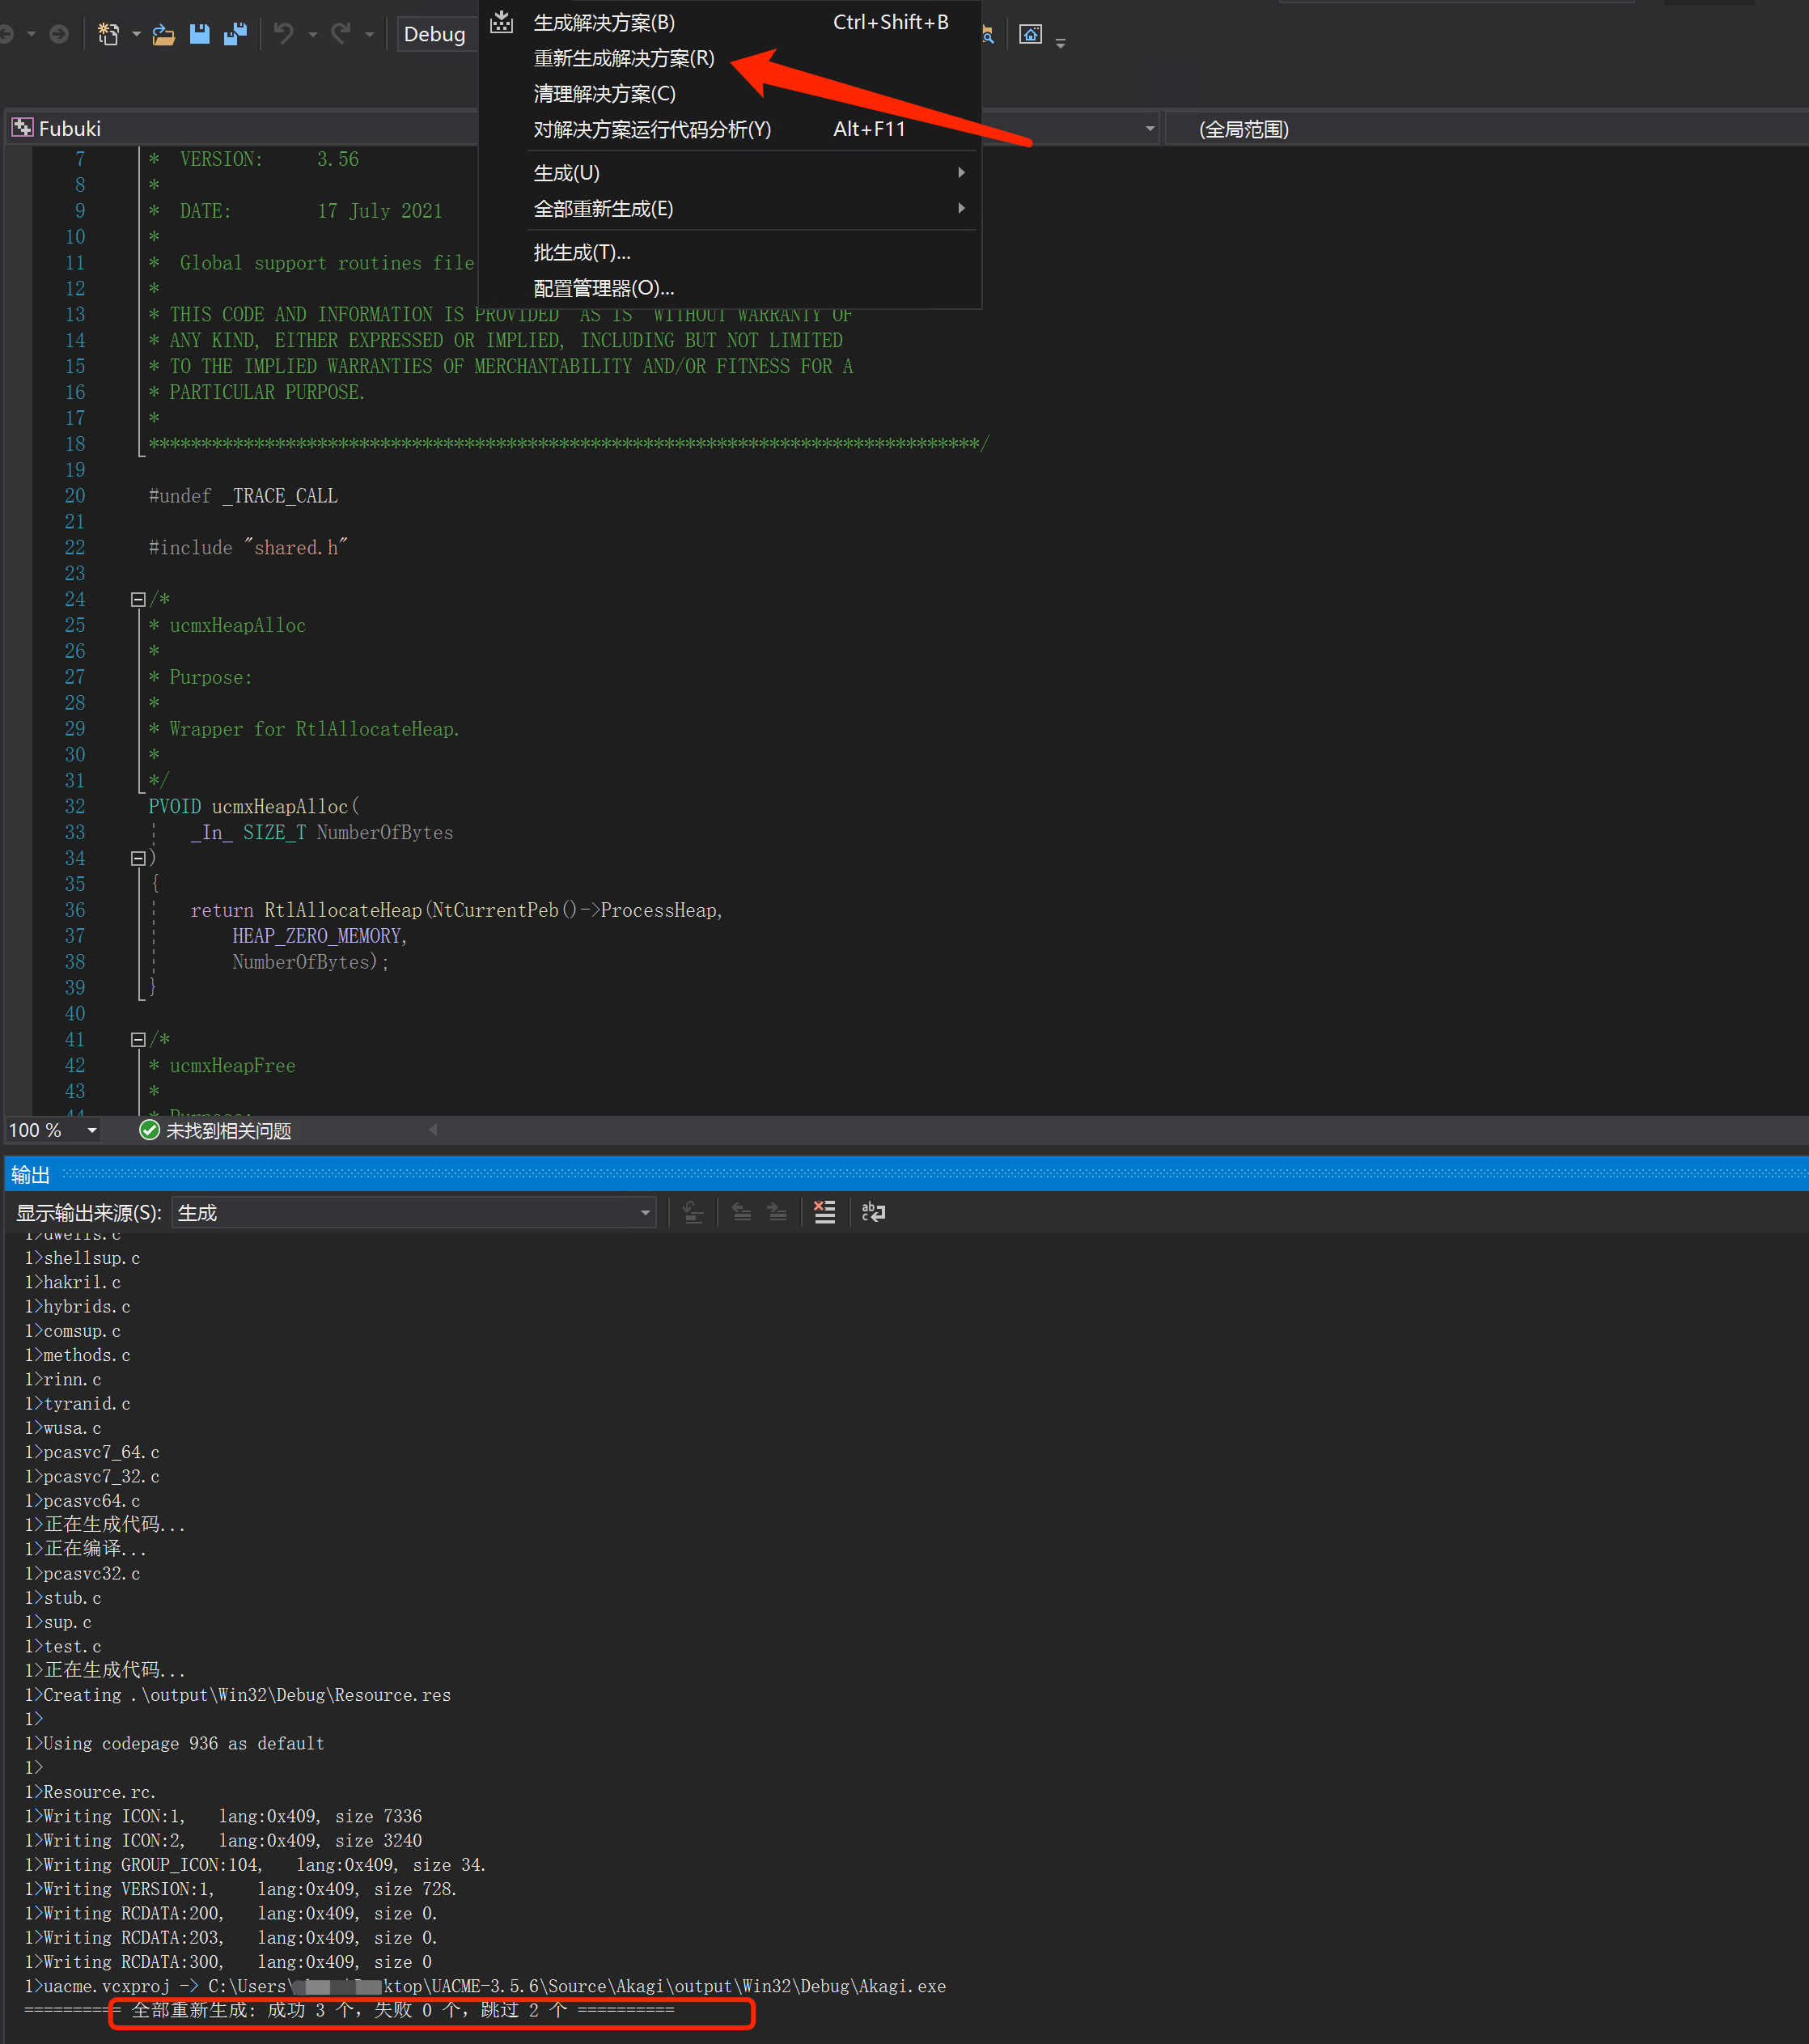Go to previous message in output
The width and height of the screenshot is (1809, 2044).
(741, 1213)
